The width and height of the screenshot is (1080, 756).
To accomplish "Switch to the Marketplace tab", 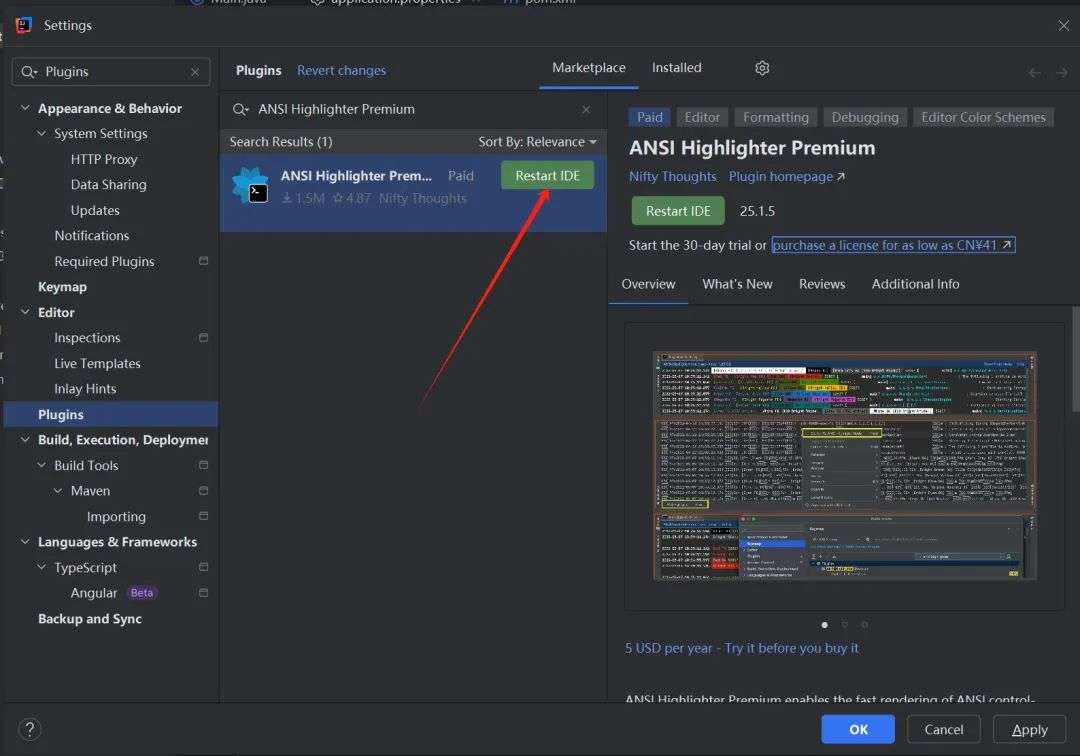I will pyautogui.click(x=588, y=68).
